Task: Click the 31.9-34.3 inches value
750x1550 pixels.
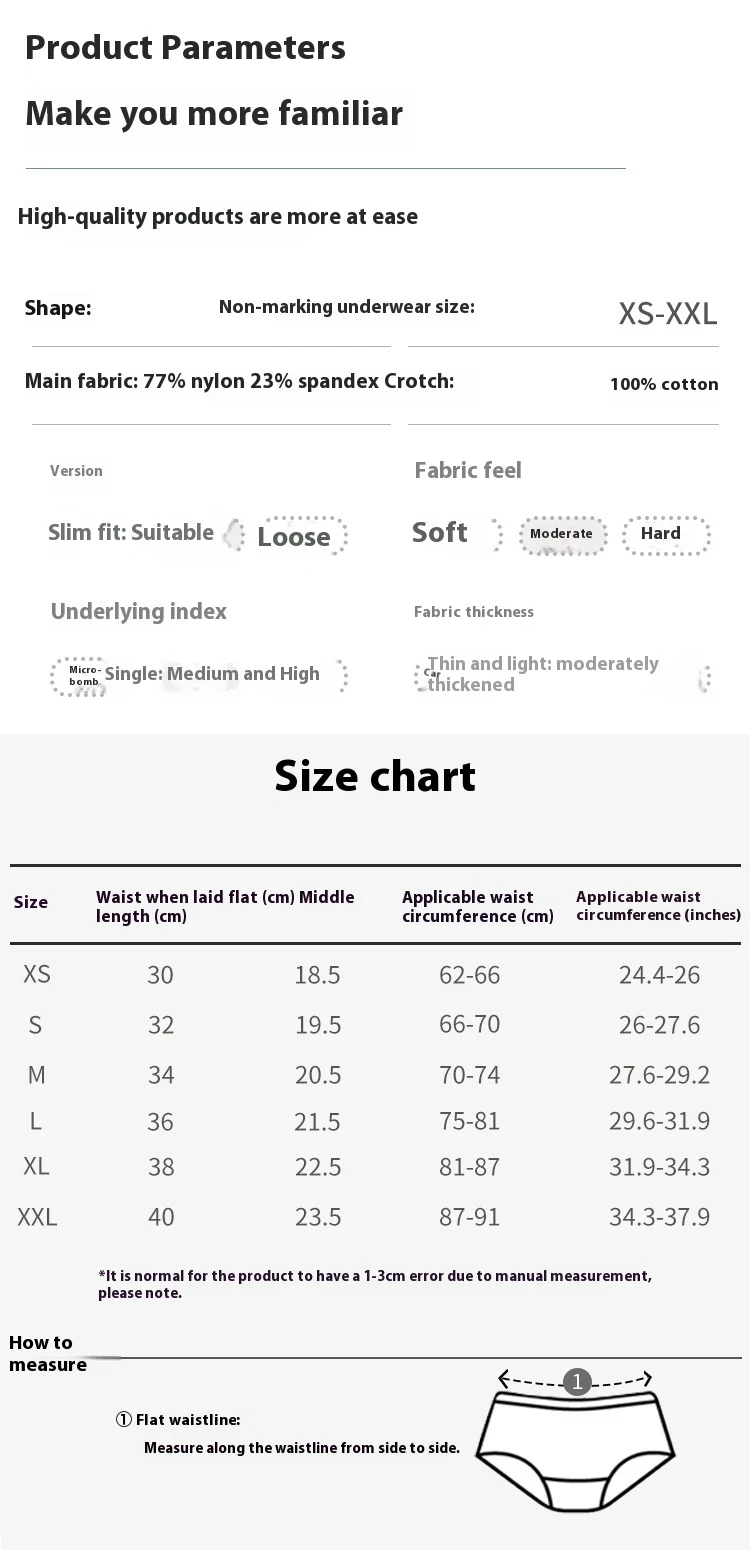Action: [659, 1167]
